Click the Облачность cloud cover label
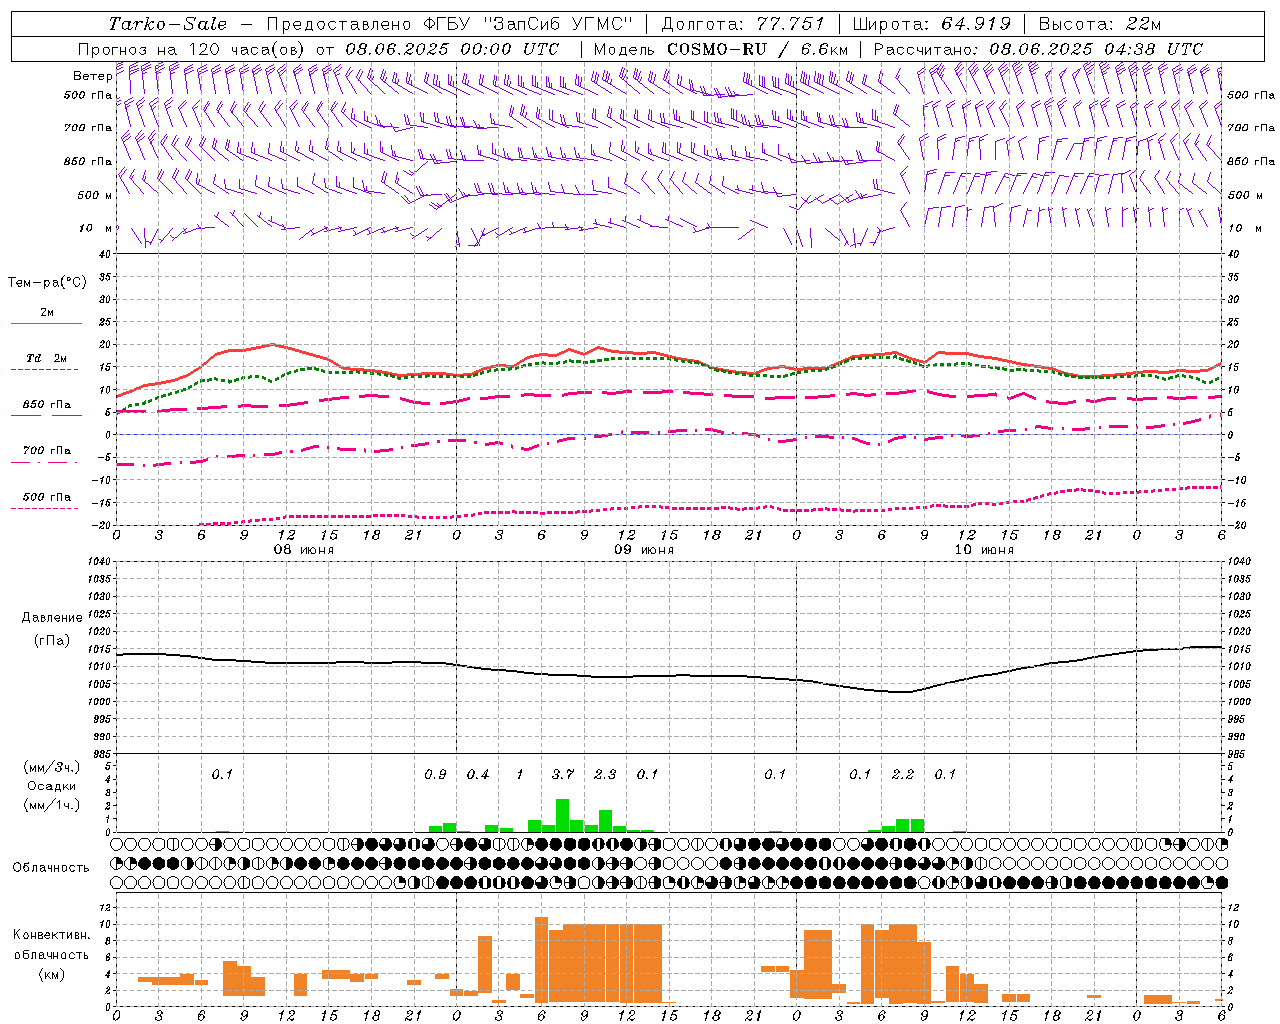The height and width of the screenshot is (1024, 1280). 51,867
